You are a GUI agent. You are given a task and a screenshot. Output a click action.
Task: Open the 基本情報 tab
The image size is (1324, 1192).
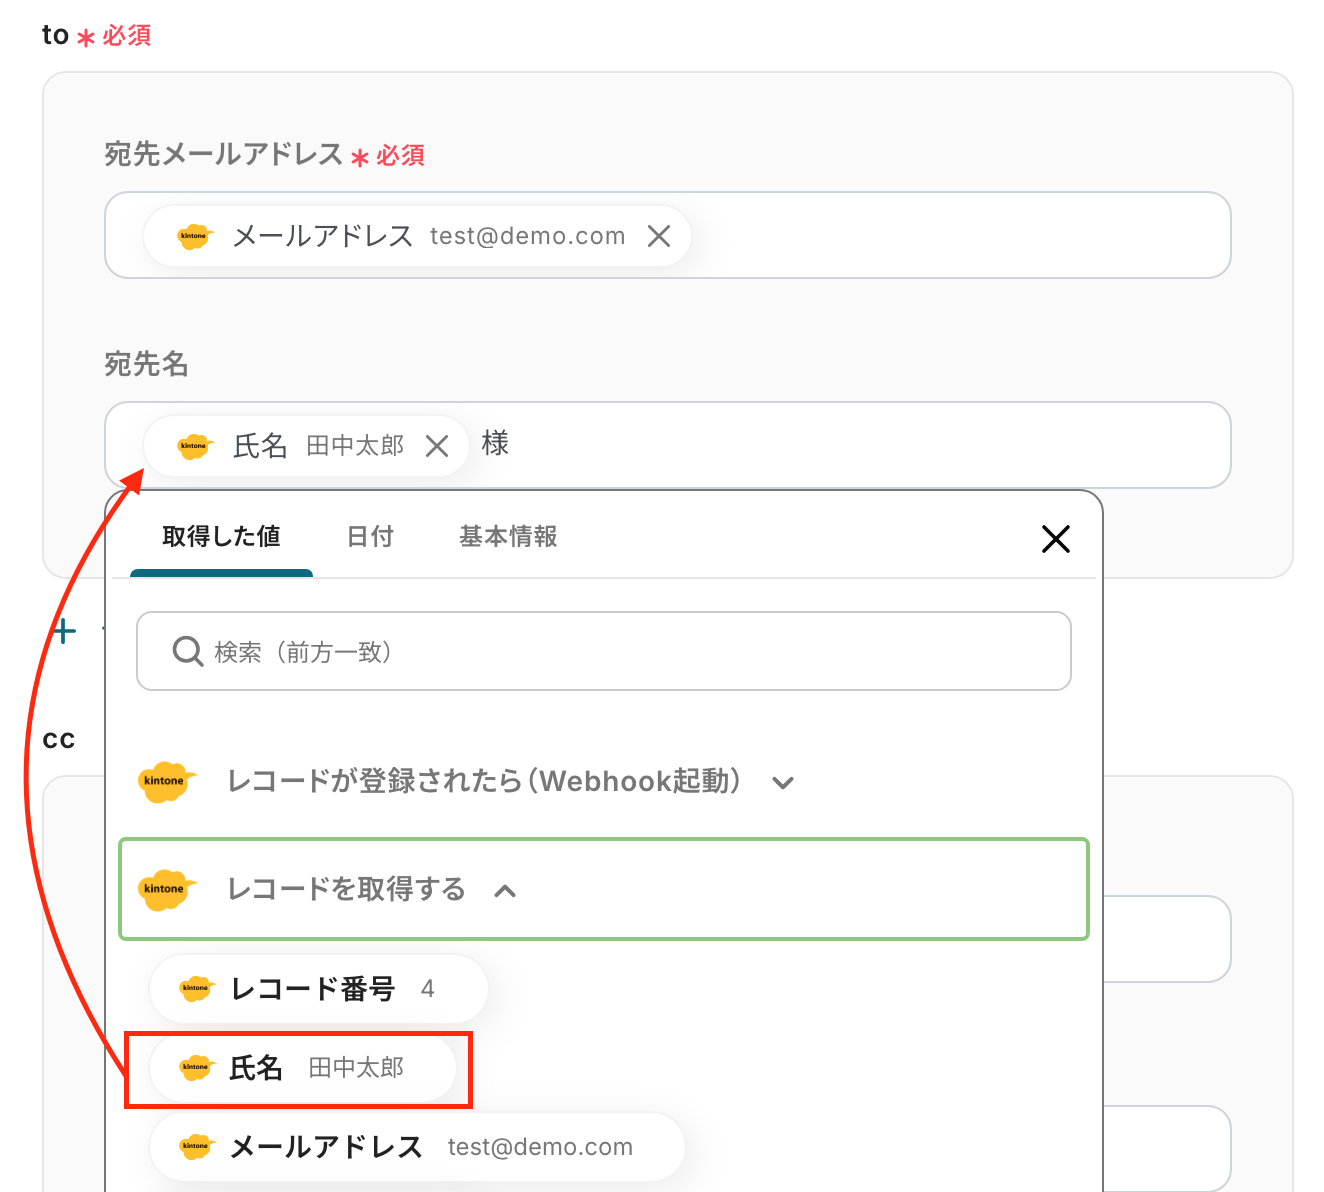coord(508,537)
